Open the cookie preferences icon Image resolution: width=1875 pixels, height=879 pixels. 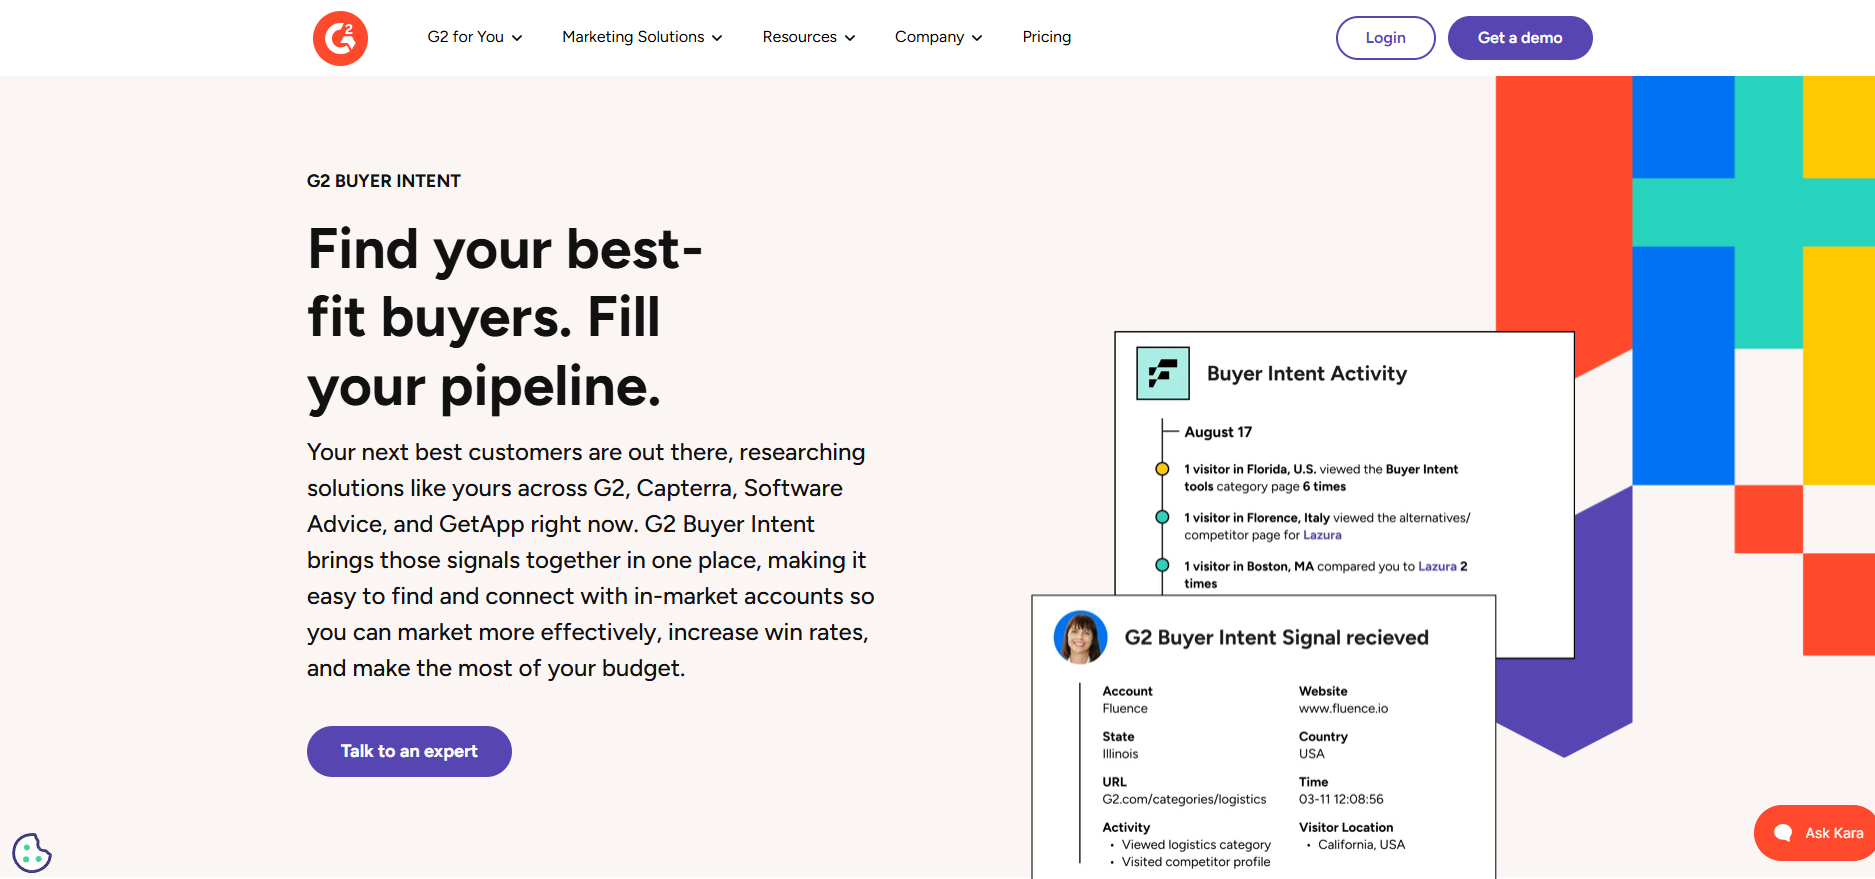(32, 853)
